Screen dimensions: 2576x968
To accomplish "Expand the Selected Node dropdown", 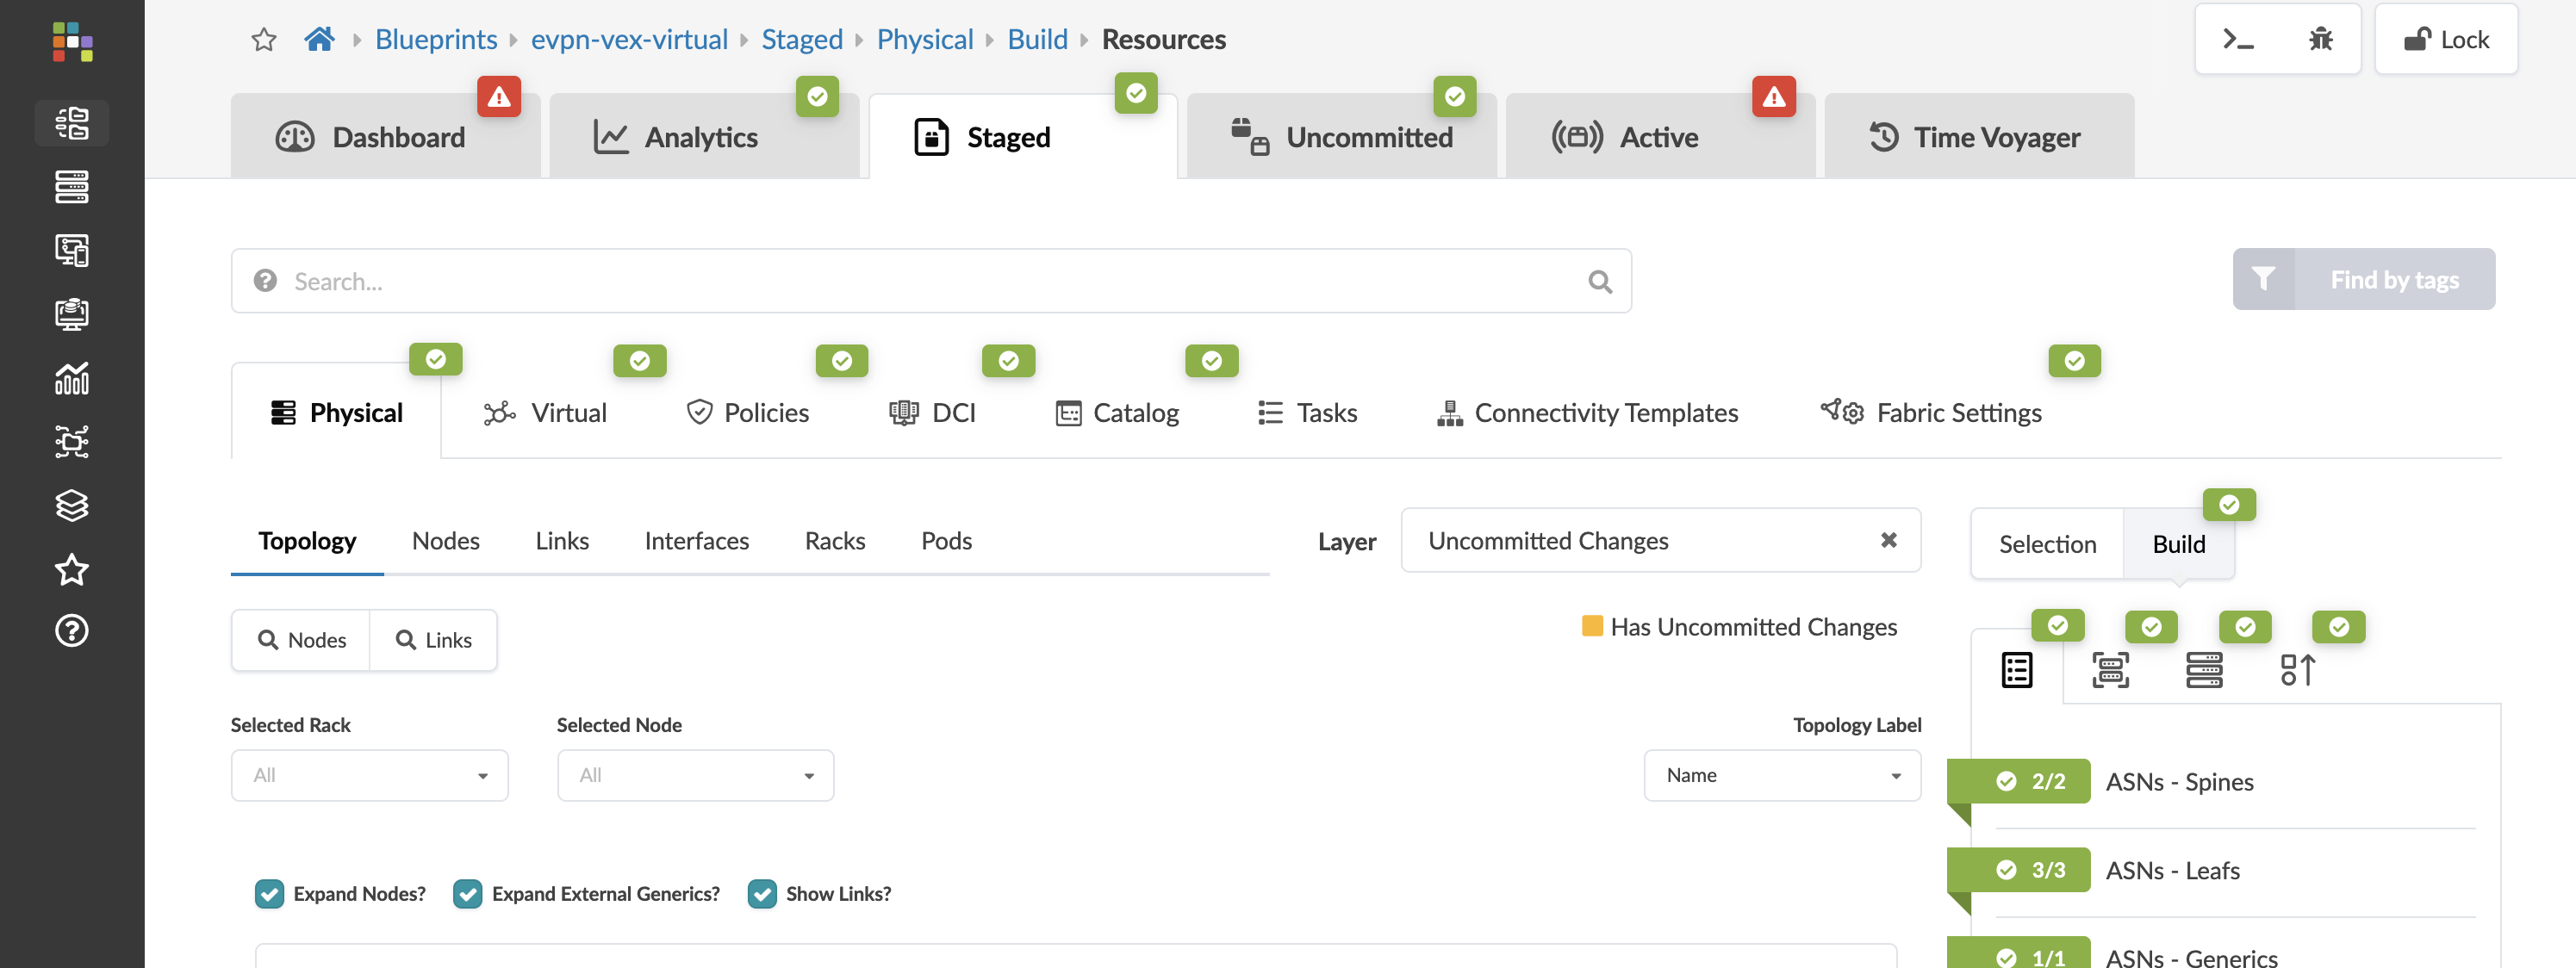I will (x=695, y=775).
